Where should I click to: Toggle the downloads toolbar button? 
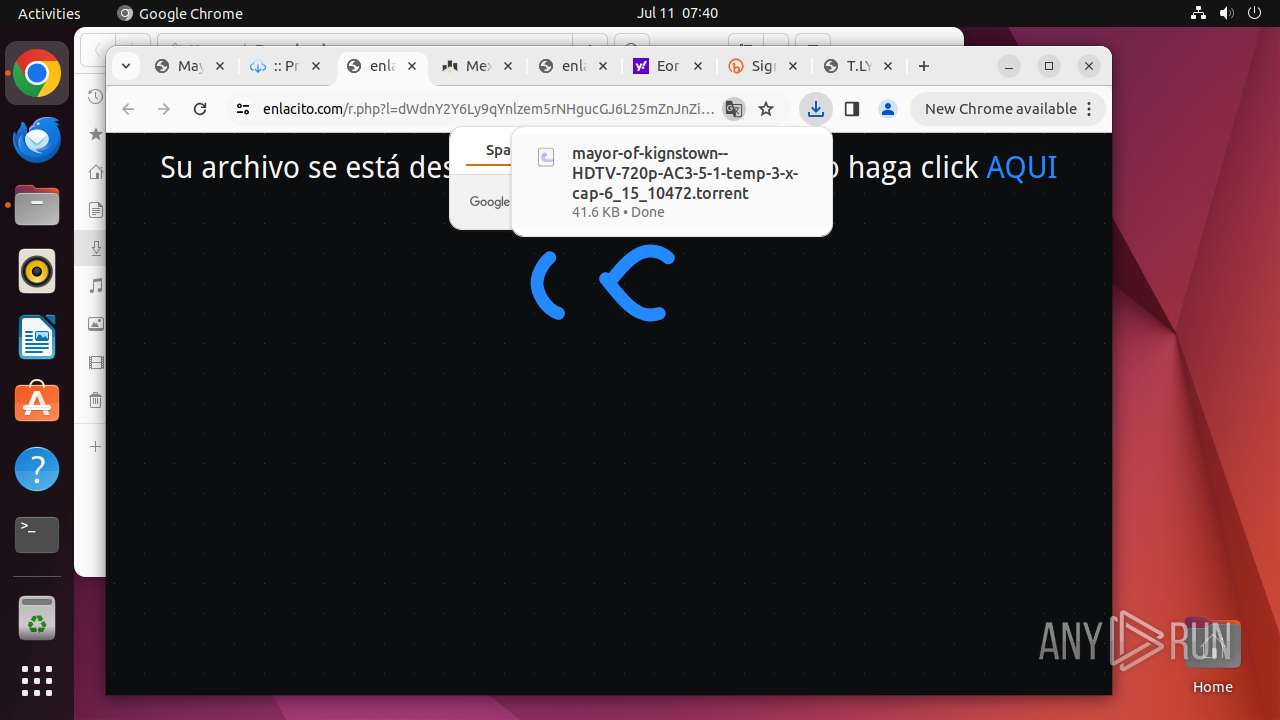816,109
